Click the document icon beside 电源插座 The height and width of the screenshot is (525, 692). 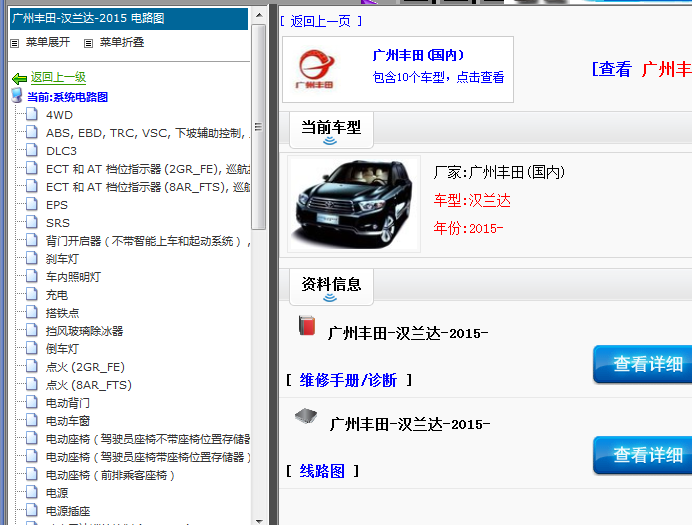point(32,510)
